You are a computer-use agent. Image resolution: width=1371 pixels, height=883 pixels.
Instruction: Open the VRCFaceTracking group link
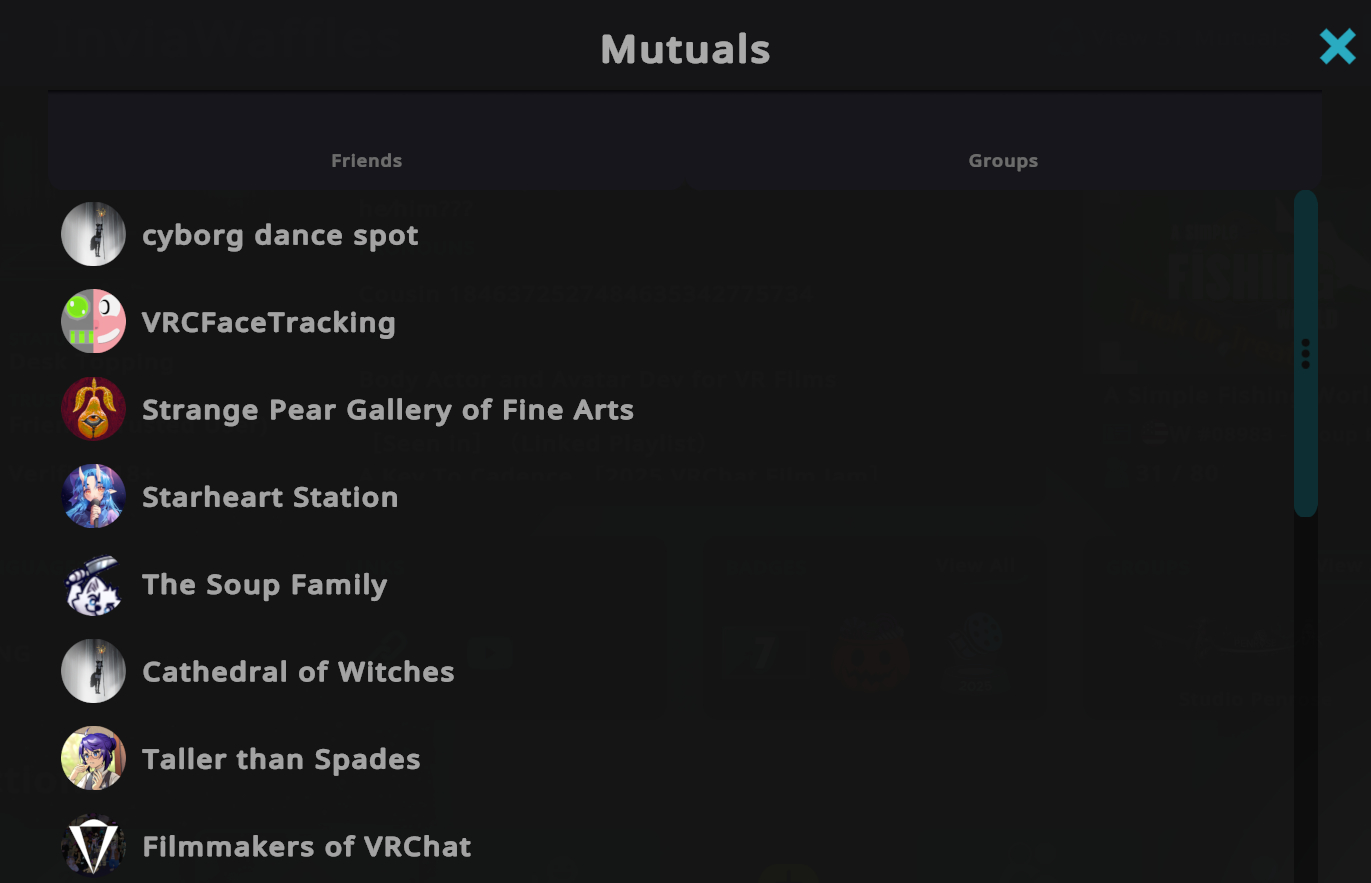click(x=268, y=323)
